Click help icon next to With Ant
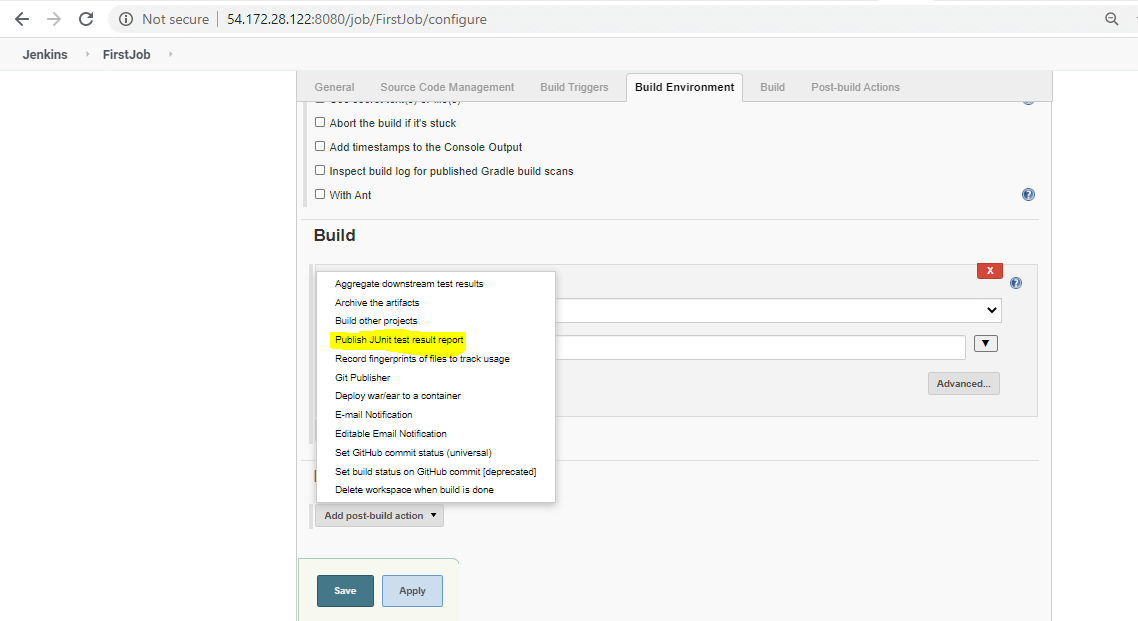 tap(1028, 194)
